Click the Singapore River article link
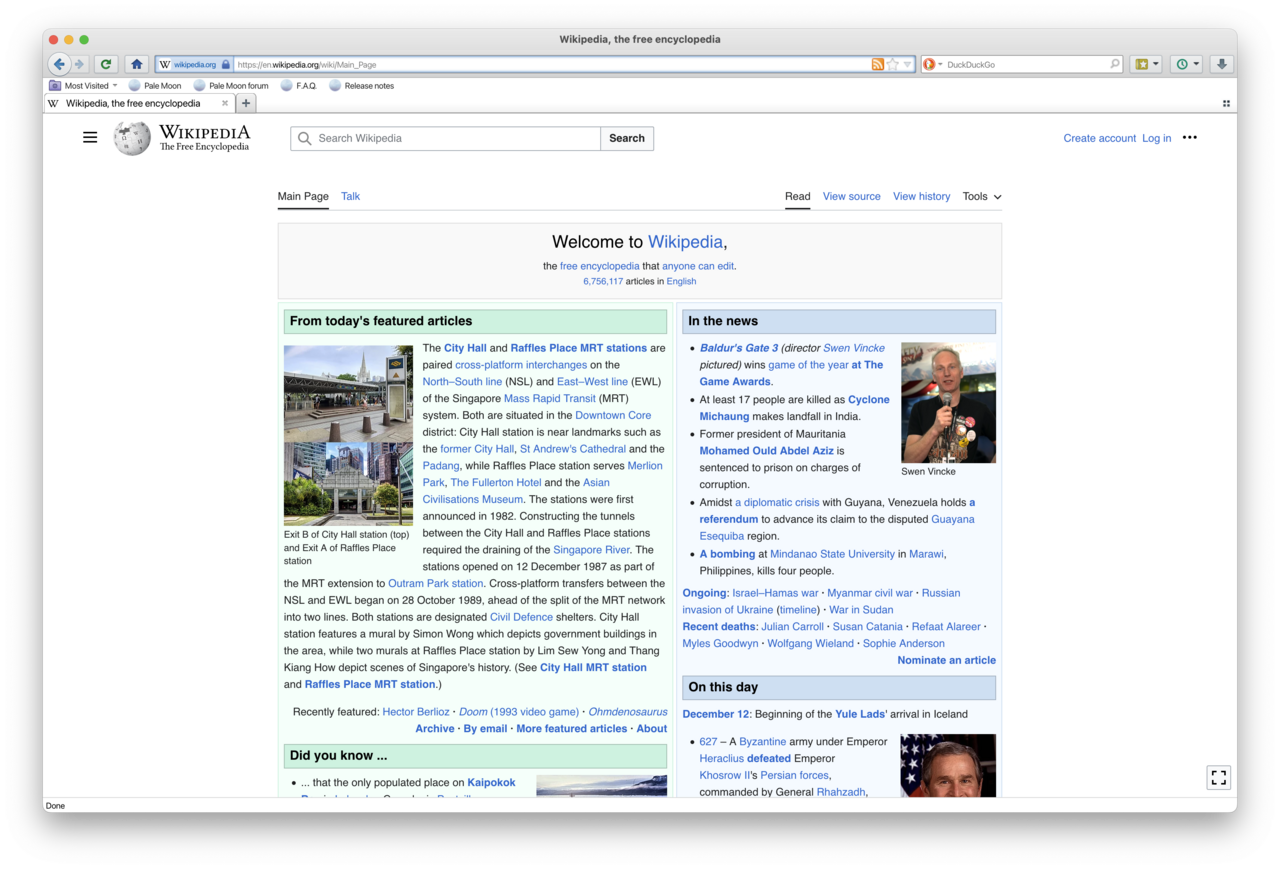 [x=591, y=550]
